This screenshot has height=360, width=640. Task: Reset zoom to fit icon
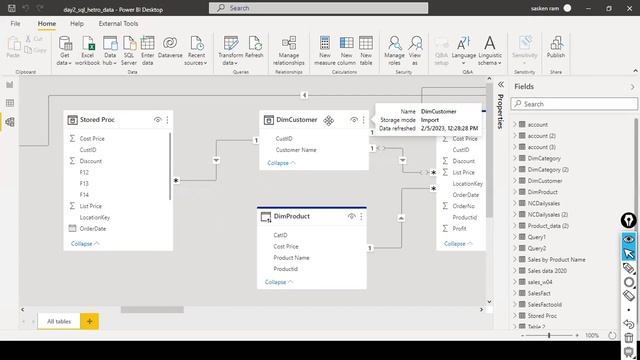(x=612, y=336)
